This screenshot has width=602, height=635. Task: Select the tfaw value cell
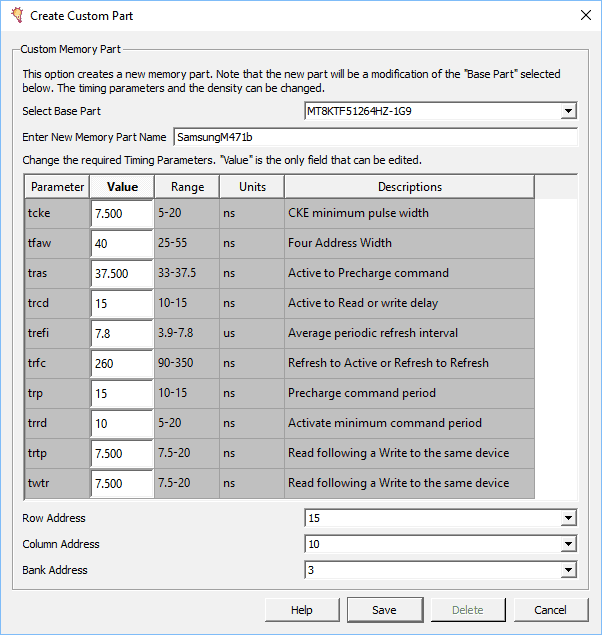[x=121, y=243]
